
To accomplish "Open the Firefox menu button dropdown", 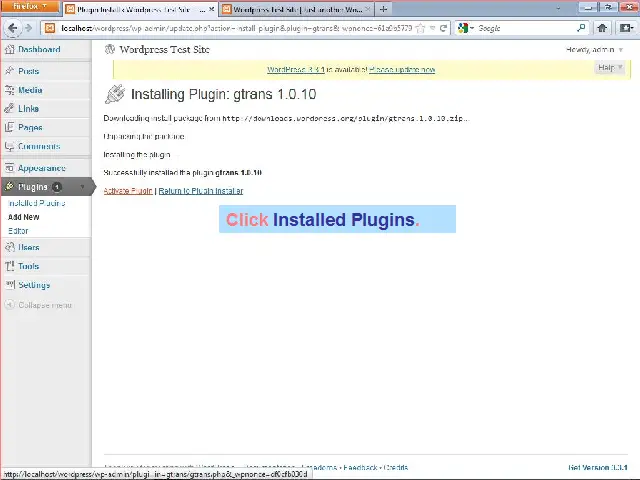I will tap(29, 8).
